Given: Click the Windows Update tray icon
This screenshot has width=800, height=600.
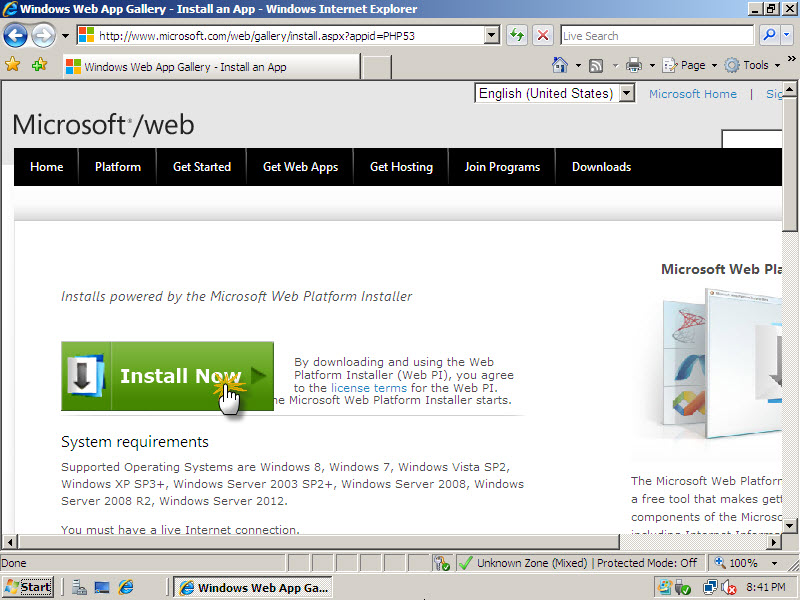Looking at the screenshot, I should [x=664, y=588].
